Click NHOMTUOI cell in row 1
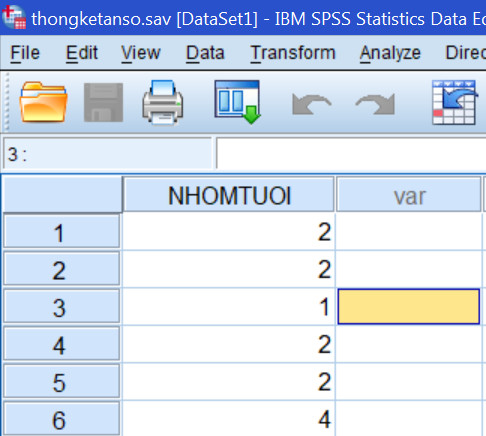The width and height of the screenshot is (486, 436). tap(229, 231)
